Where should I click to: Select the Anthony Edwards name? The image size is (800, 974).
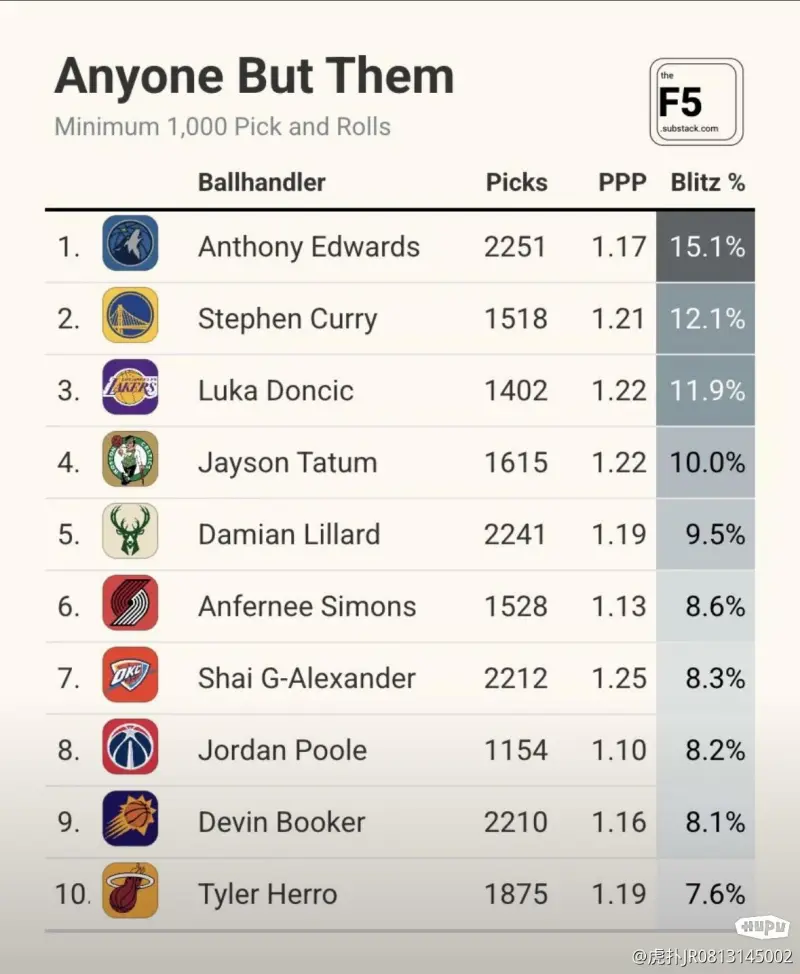pos(309,247)
